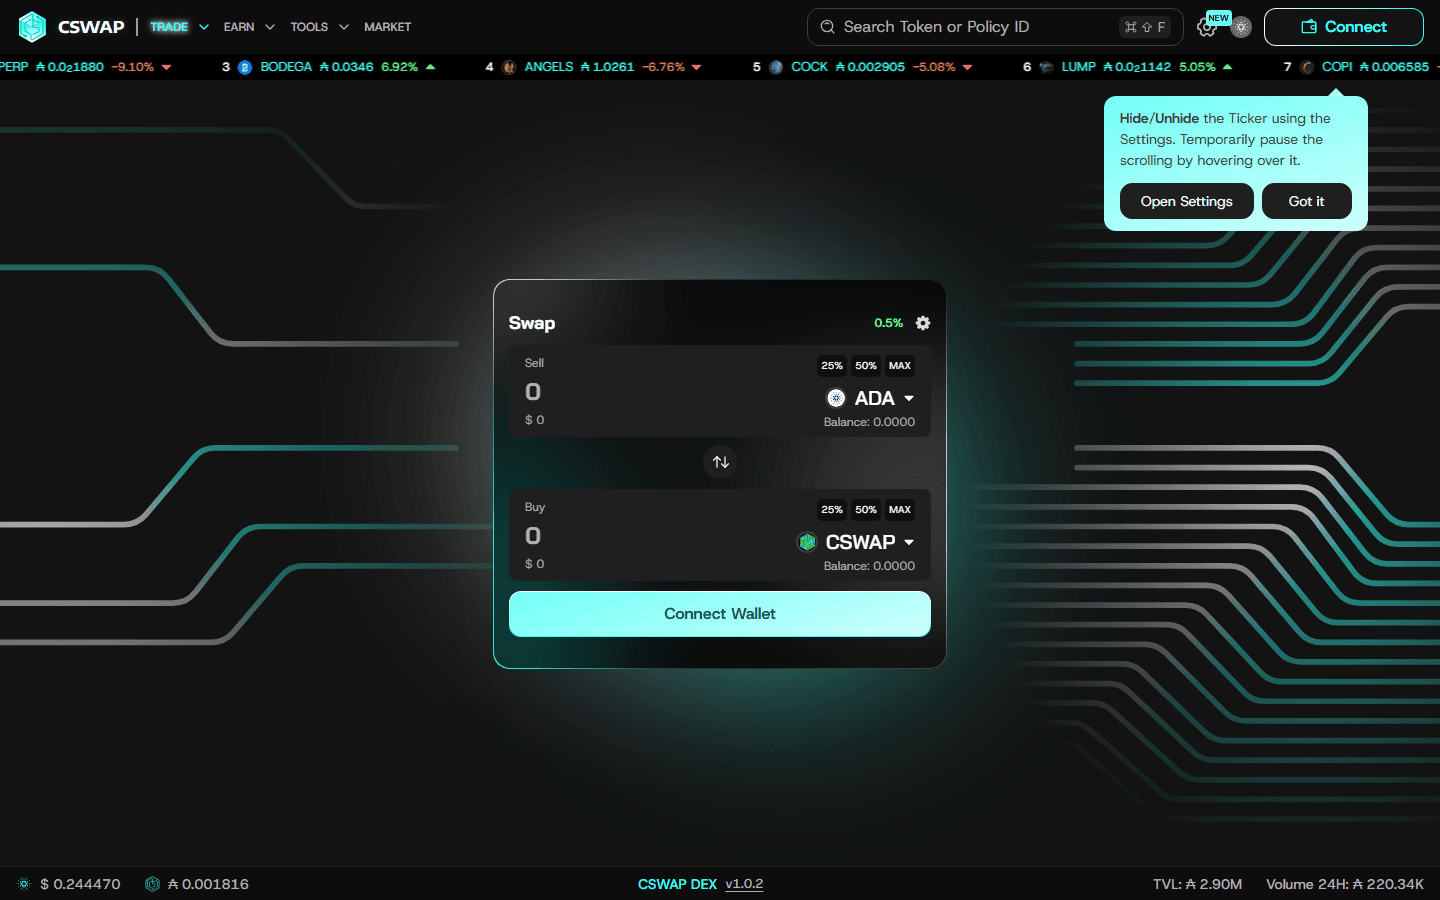
Task: Click the BODEGA token icon in ticker
Action: pos(245,67)
